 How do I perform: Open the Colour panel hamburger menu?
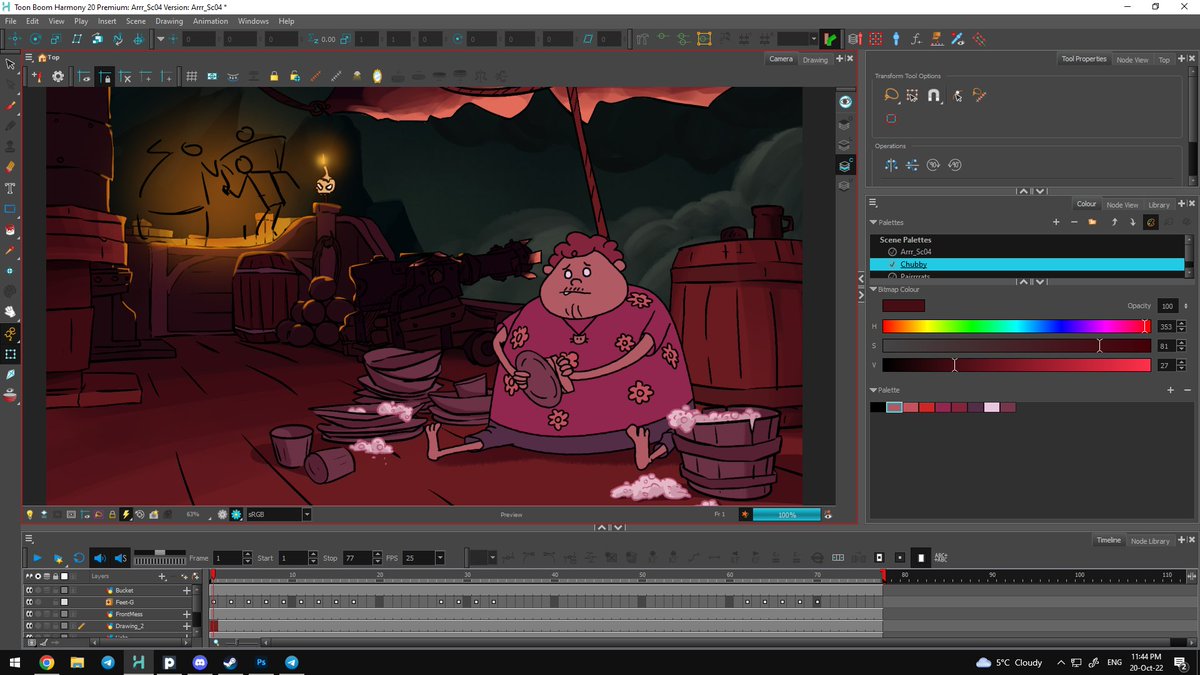pos(873,204)
